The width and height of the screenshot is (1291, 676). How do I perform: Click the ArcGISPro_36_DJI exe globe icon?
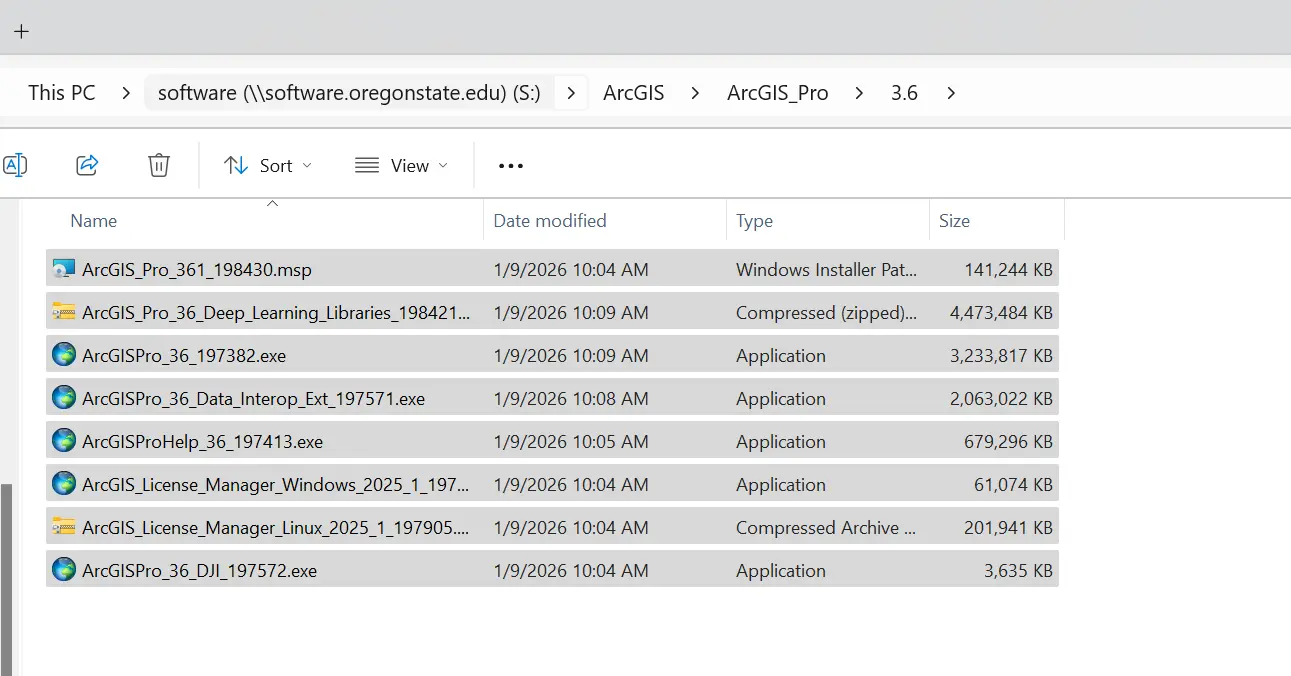pyautogui.click(x=64, y=570)
